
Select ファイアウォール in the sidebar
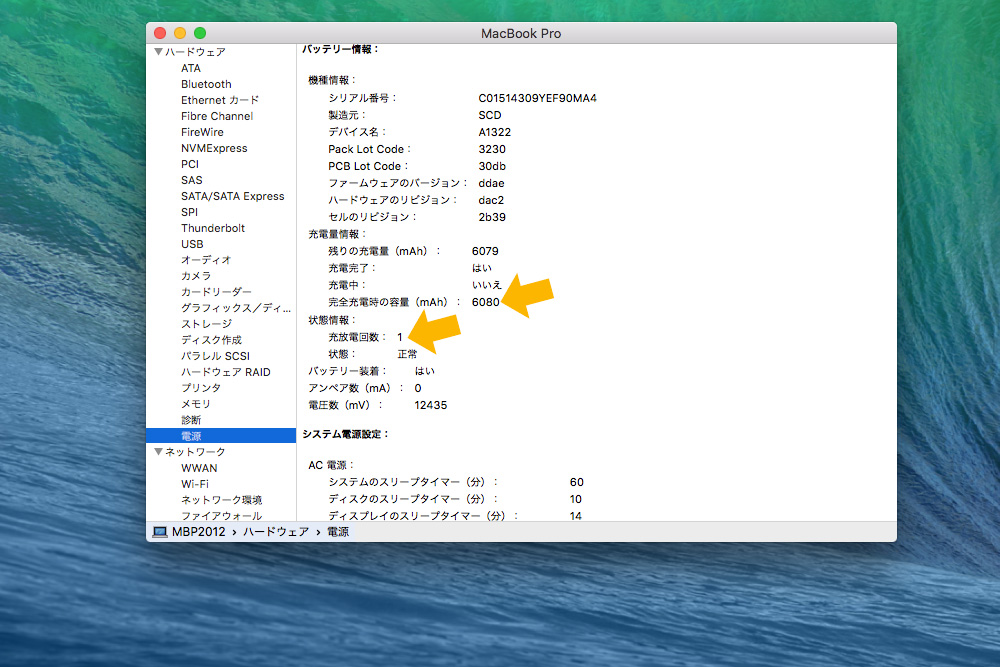pos(221,515)
